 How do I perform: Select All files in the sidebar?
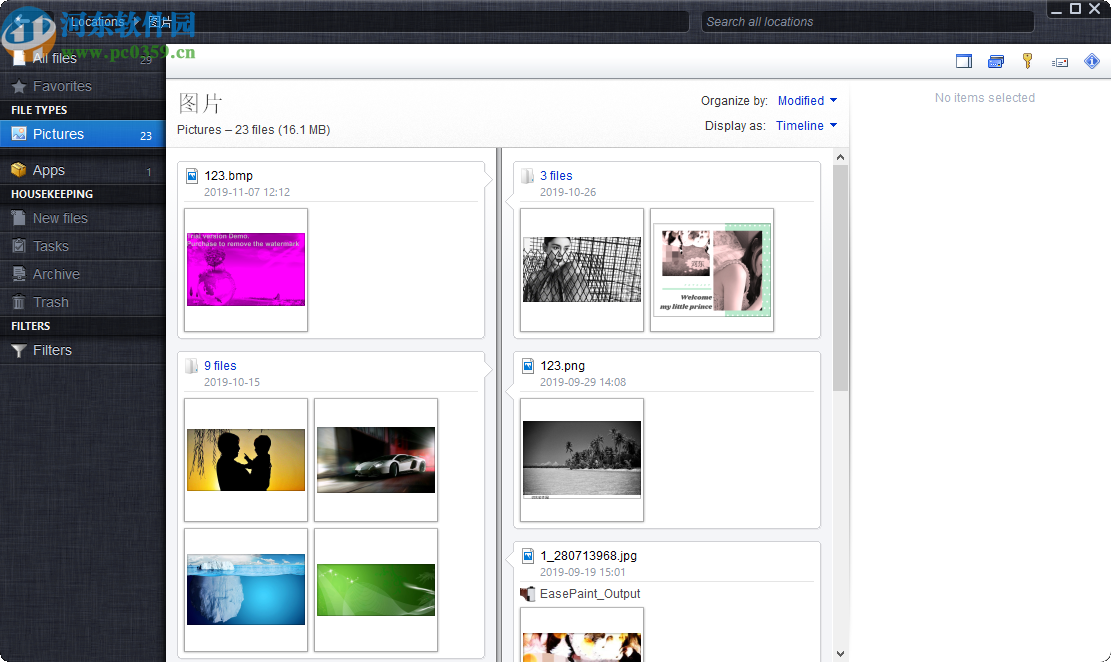click(82, 58)
